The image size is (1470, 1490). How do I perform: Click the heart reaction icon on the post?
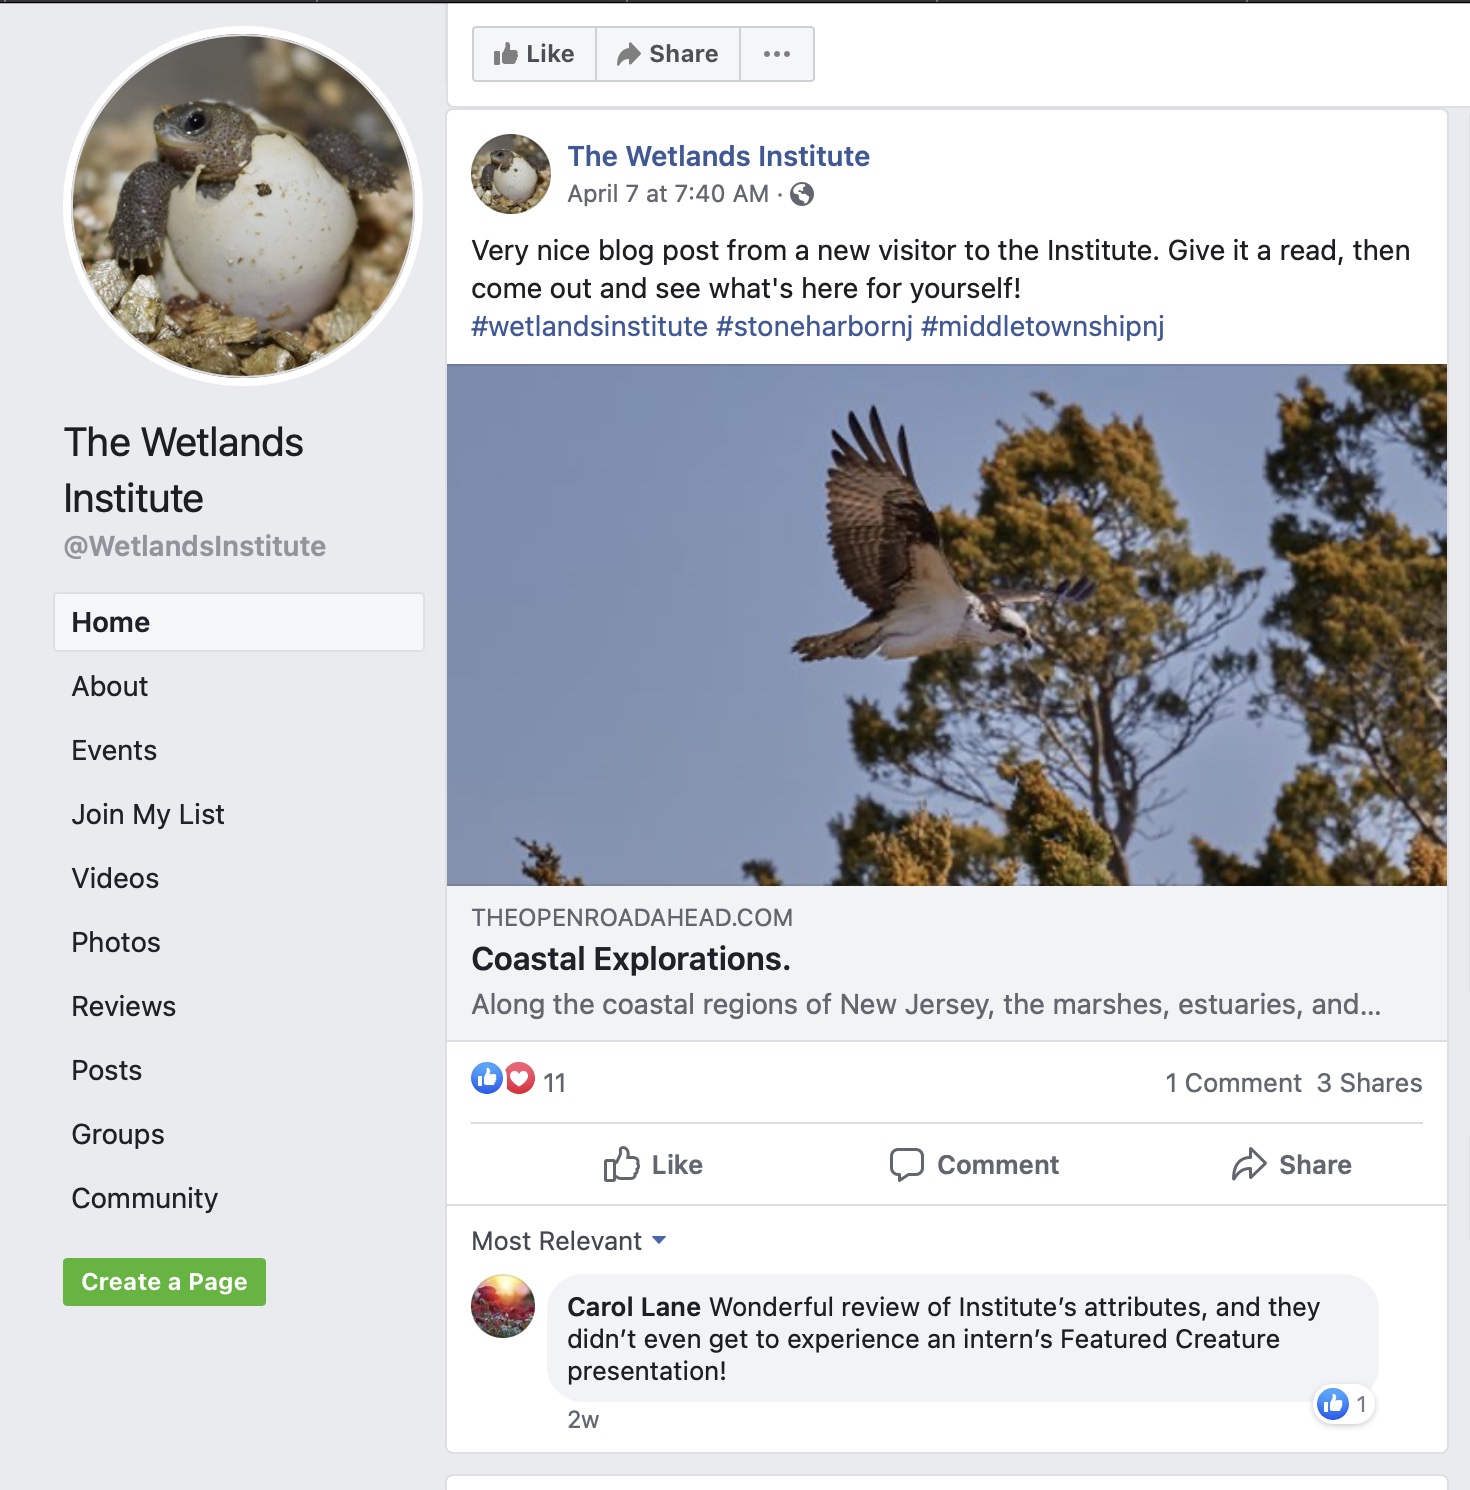click(x=519, y=1079)
